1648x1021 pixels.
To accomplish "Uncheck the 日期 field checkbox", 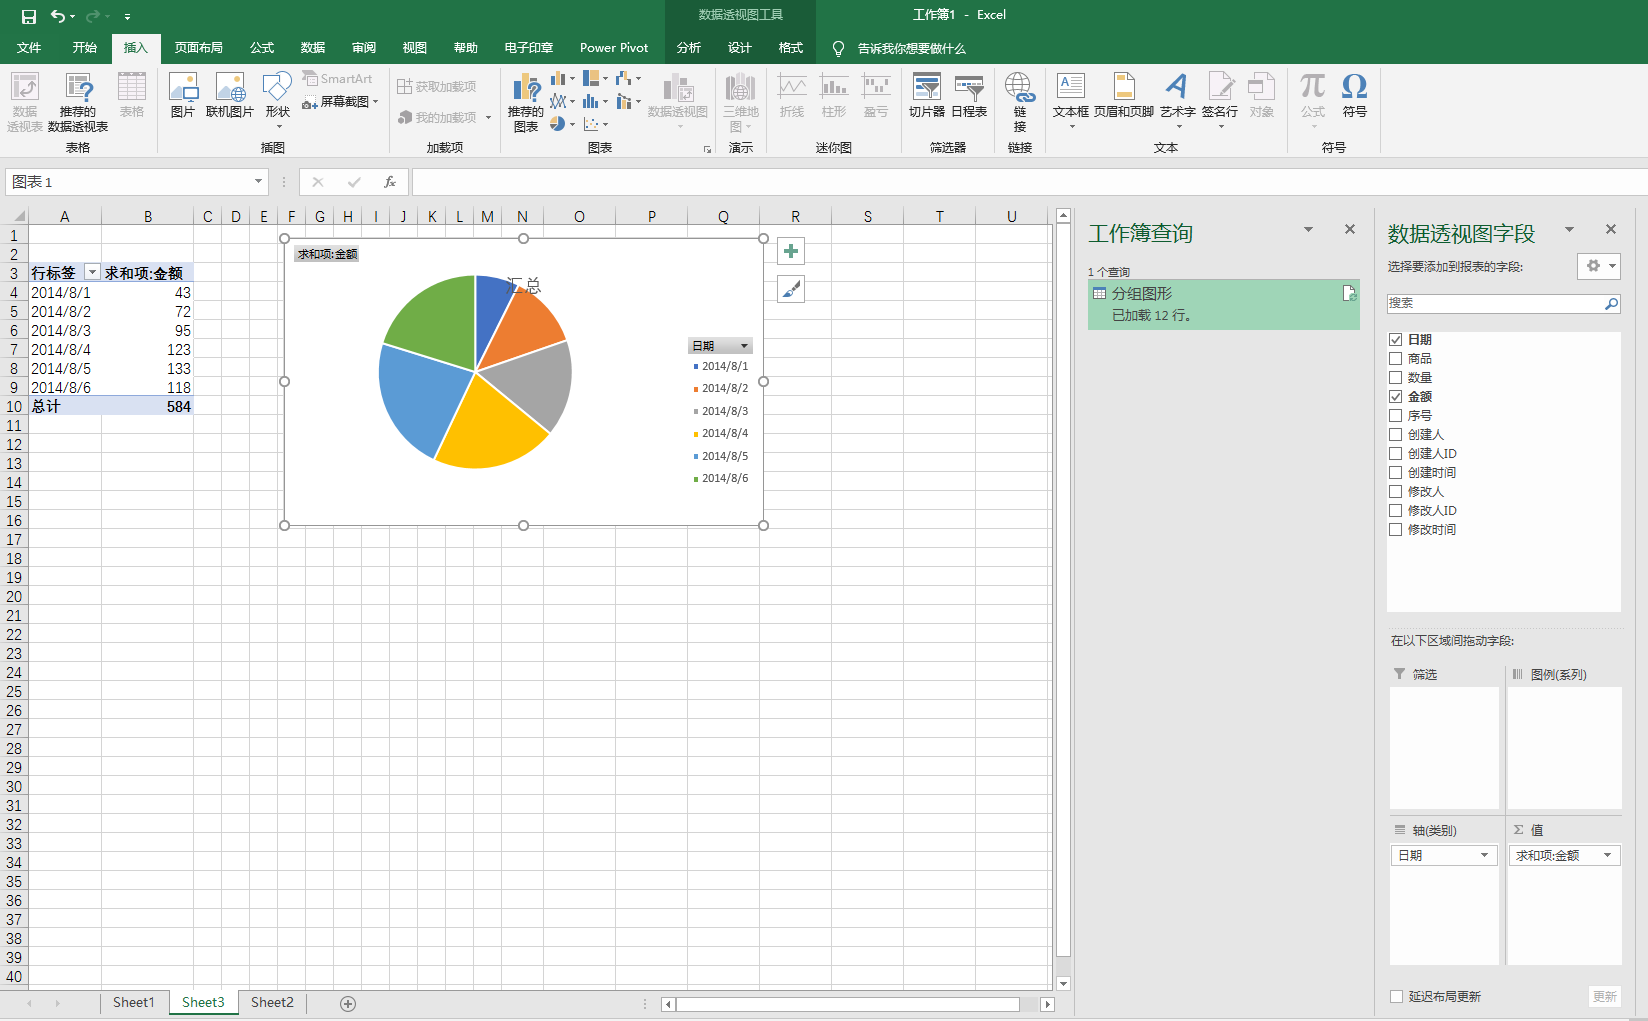I will [1395, 340].
